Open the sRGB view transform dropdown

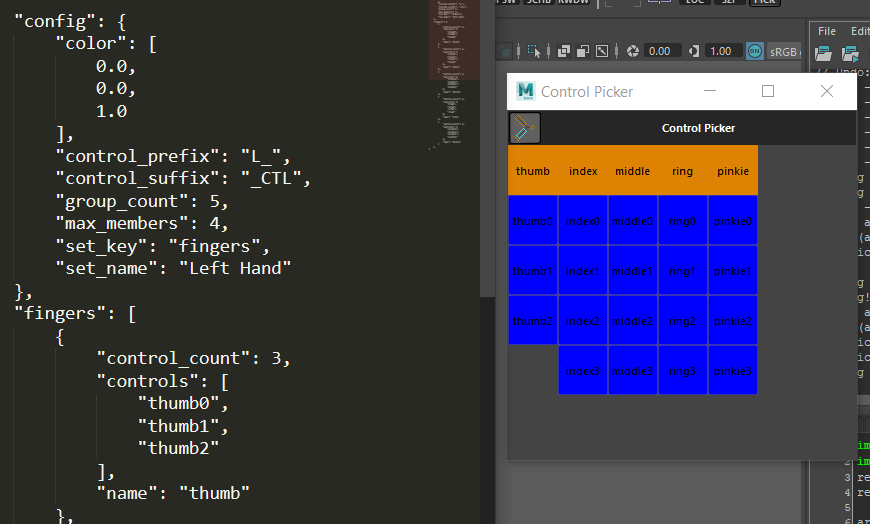(x=783, y=51)
